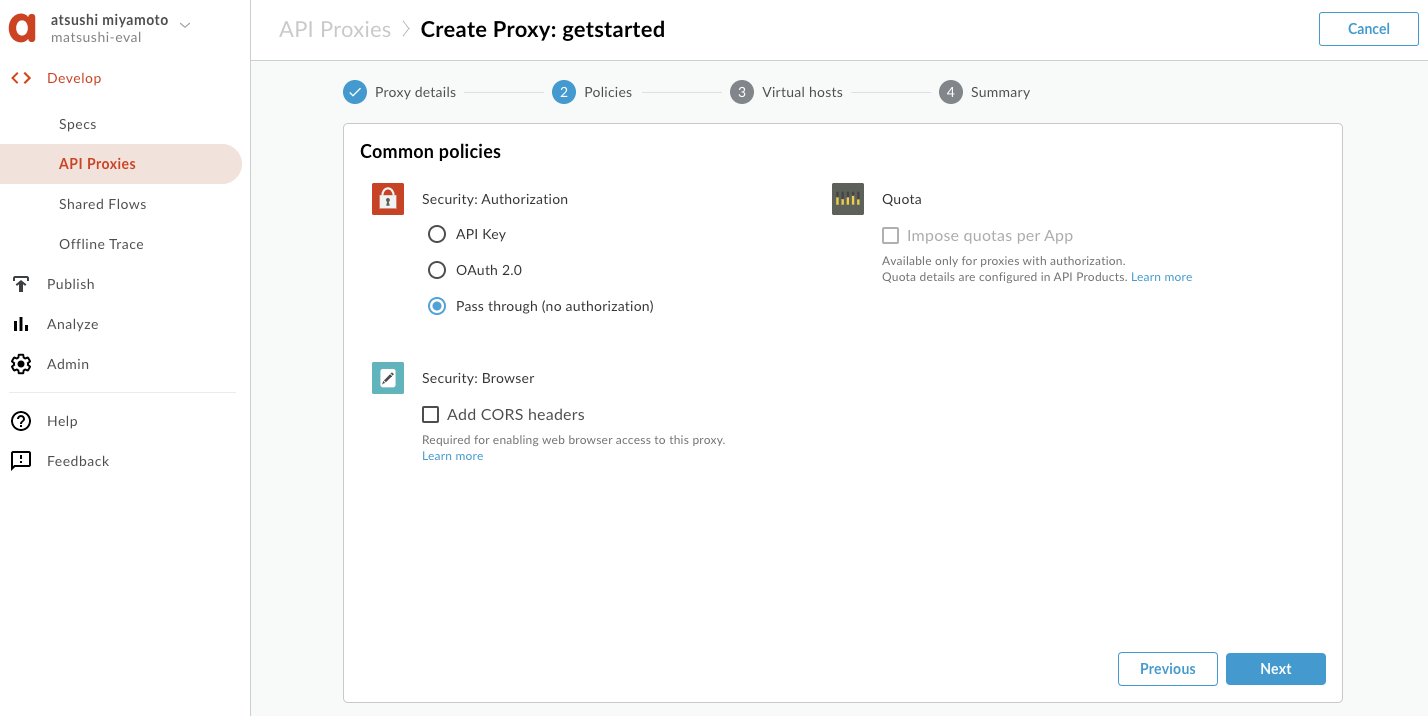This screenshot has height=716, width=1428.
Task: Click the Cancel button
Action: [x=1369, y=29]
